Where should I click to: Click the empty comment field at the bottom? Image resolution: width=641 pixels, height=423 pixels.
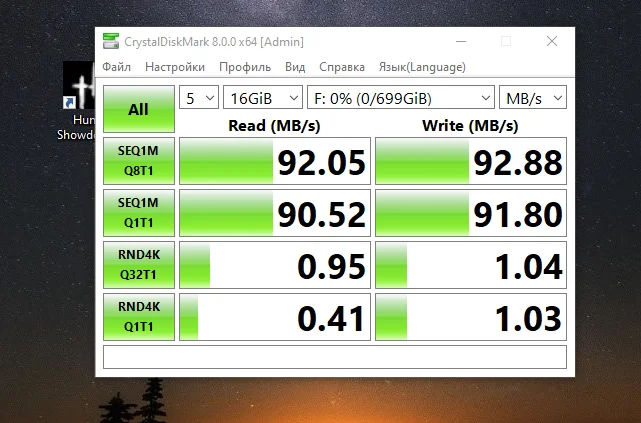(335, 357)
